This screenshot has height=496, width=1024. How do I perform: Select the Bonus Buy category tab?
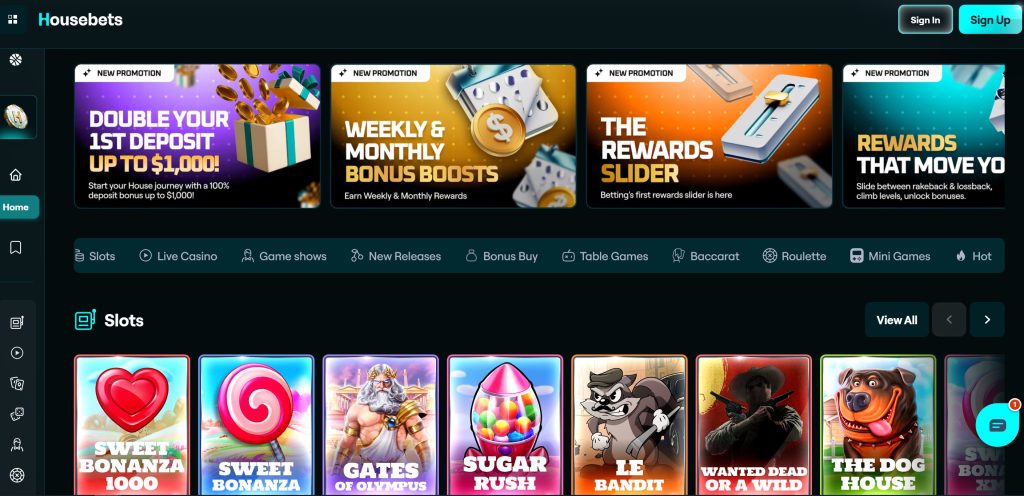(502, 256)
